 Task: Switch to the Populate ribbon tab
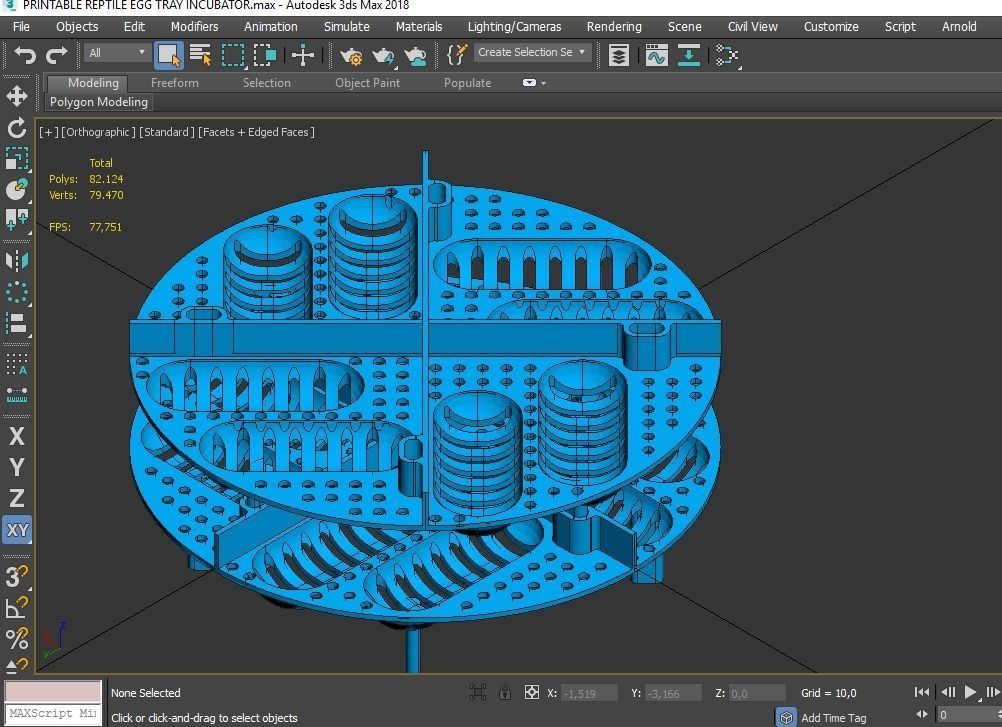[x=468, y=83]
